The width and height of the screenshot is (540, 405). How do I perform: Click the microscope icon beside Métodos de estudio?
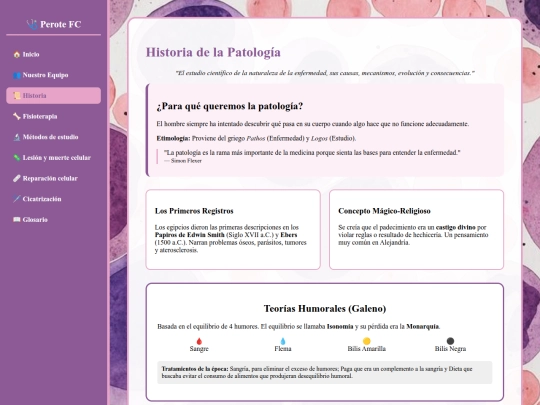[17, 137]
